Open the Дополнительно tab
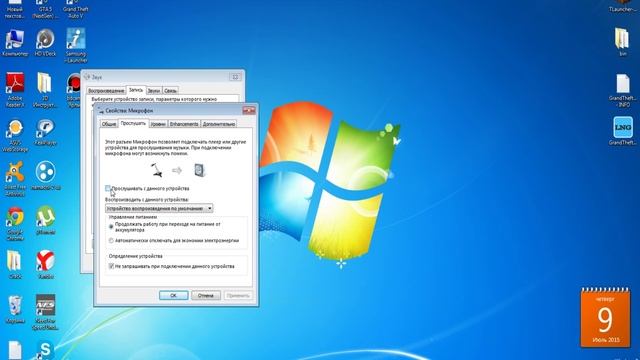The height and width of the screenshot is (360, 640). (x=219, y=124)
